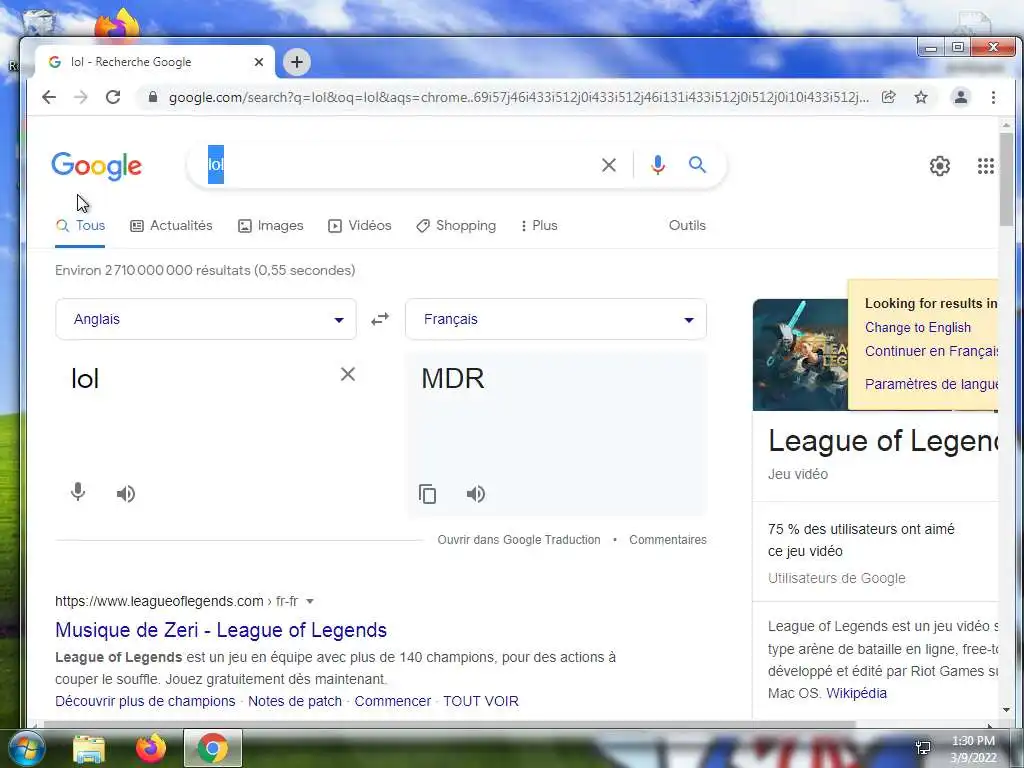This screenshot has height=768, width=1024.
Task: Open a new tab with plus button
Action: [296, 62]
